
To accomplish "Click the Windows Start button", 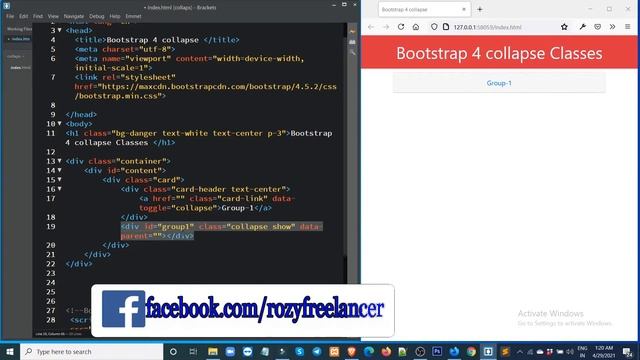I will click(x=10, y=351).
